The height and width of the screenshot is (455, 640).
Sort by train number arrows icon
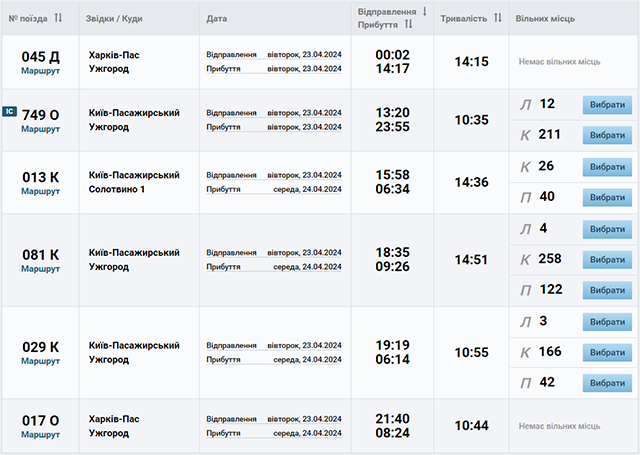tap(58, 18)
